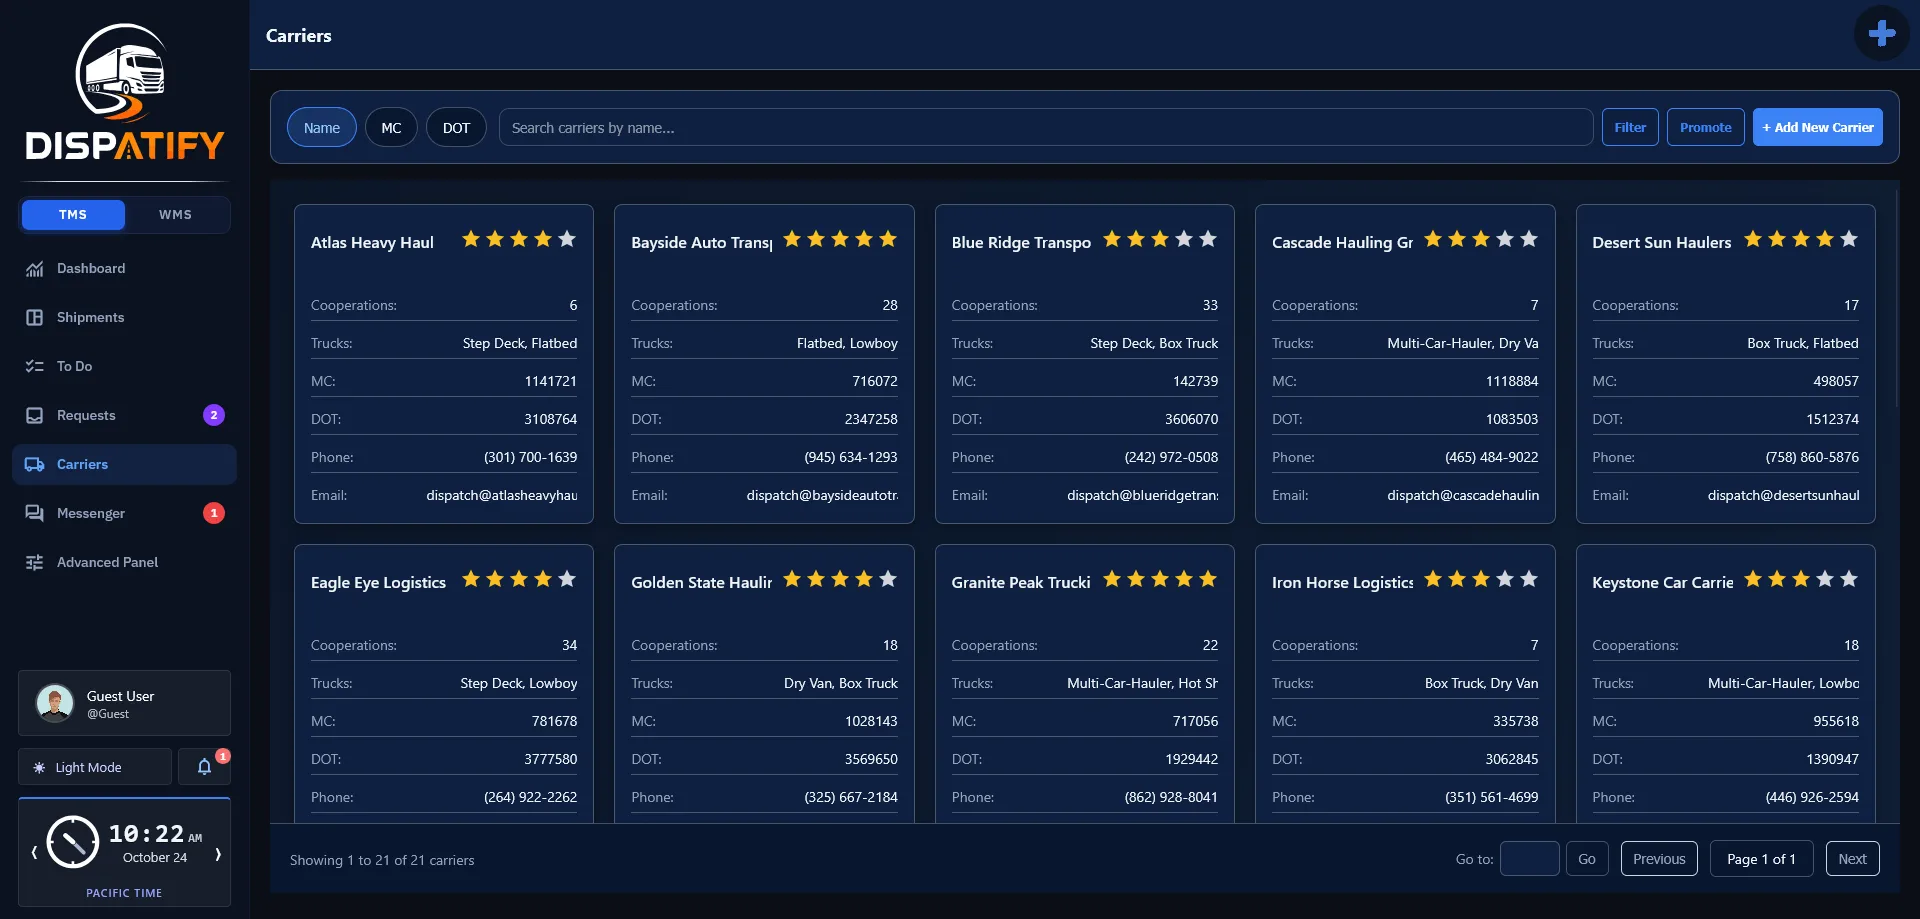The height and width of the screenshot is (919, 1920).
Task: Click the Go to page number field
Action: pyautogui.click(x=1530, y=859)
